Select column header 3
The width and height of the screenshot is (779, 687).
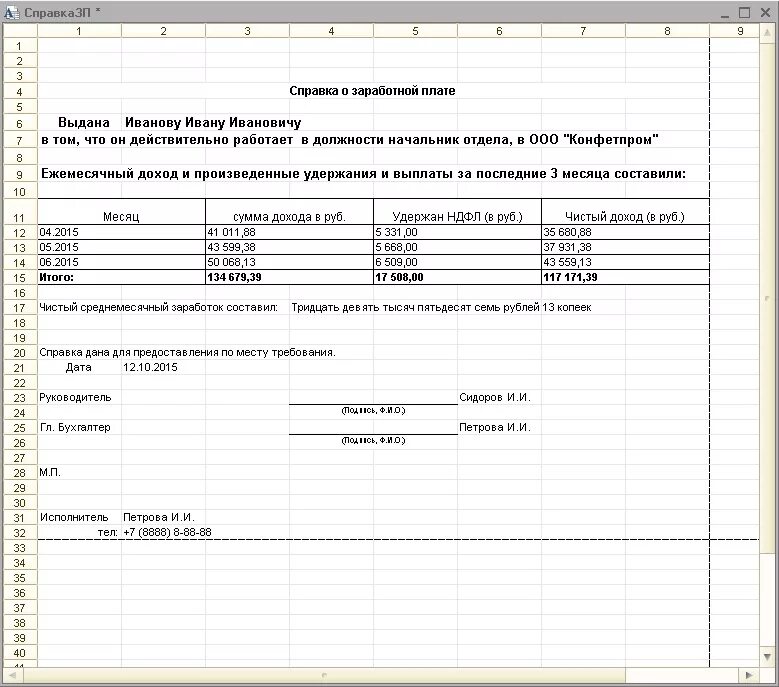247,31
